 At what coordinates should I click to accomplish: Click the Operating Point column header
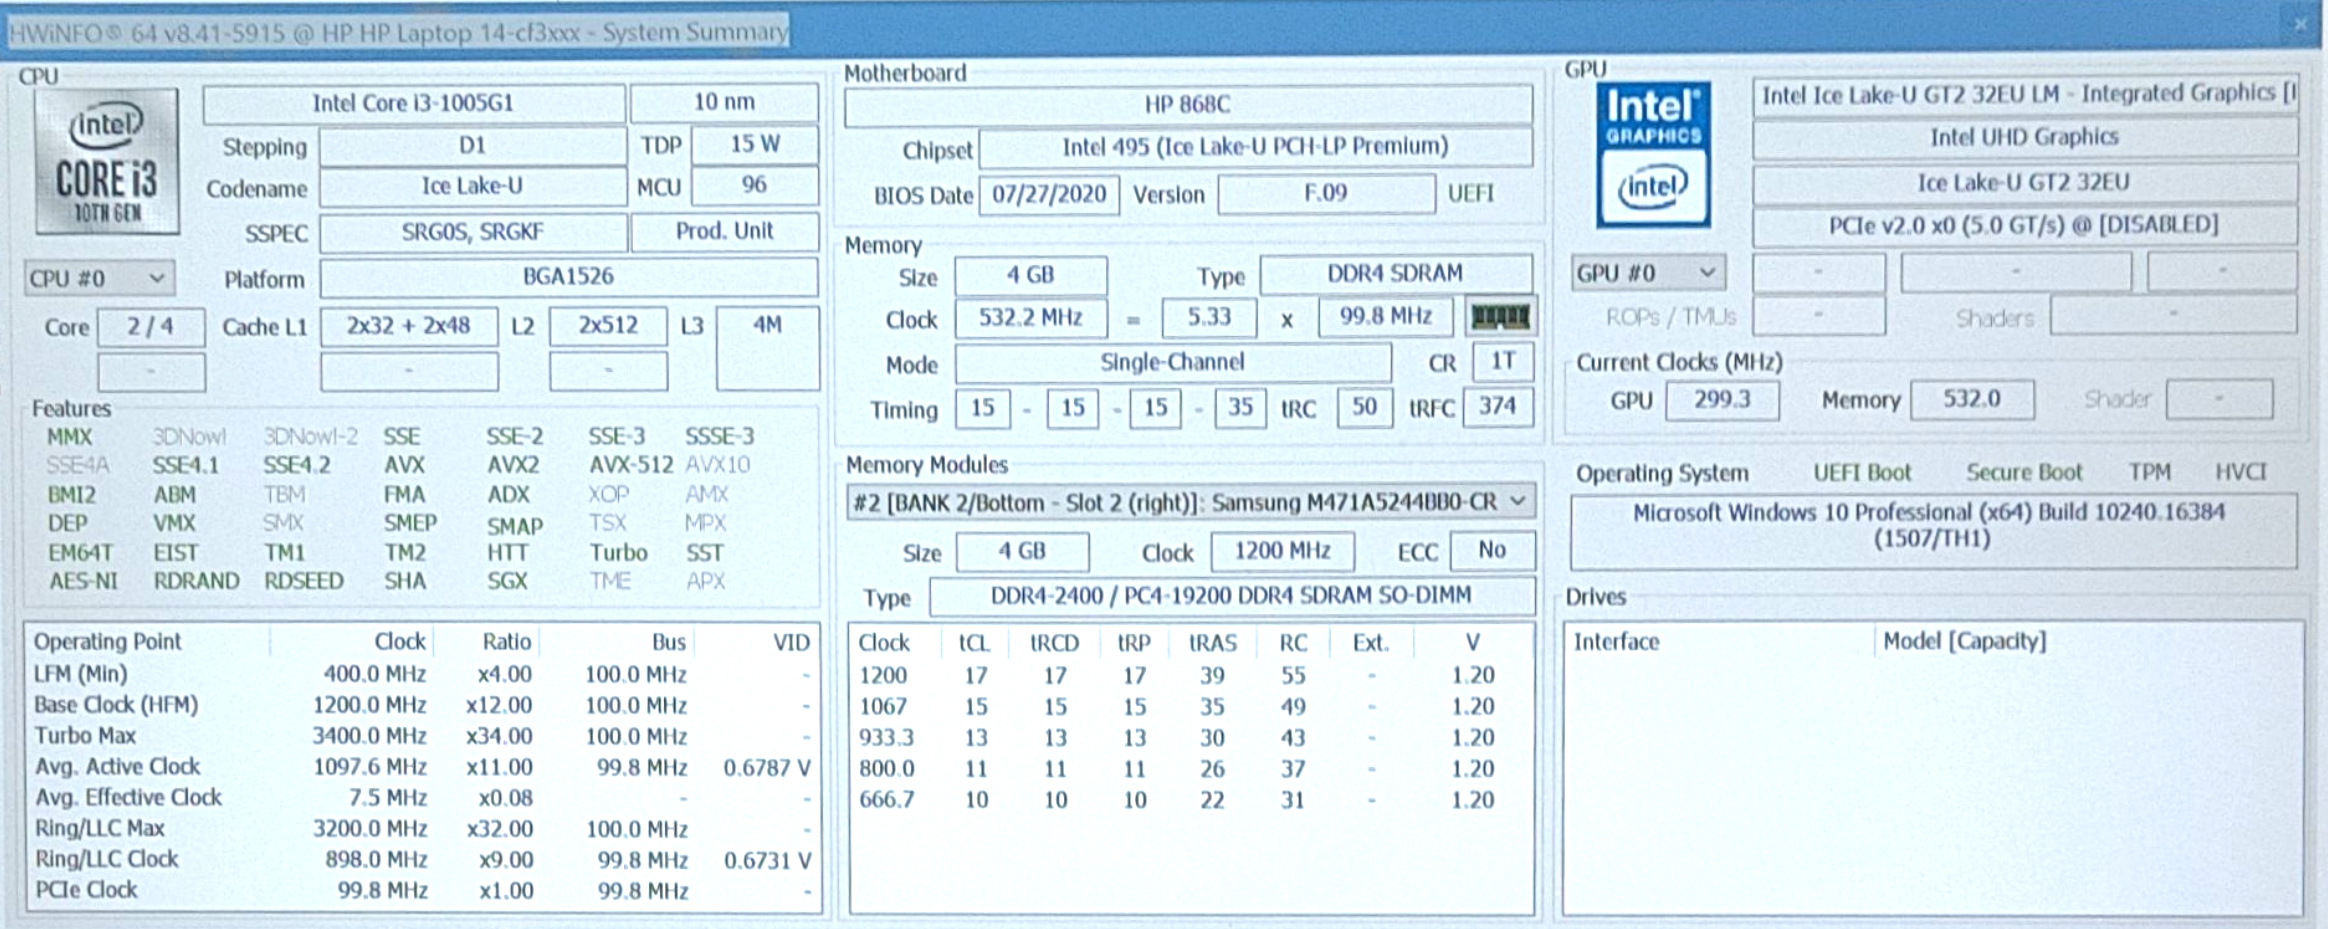pyautogui.click(x=149, y=642)
